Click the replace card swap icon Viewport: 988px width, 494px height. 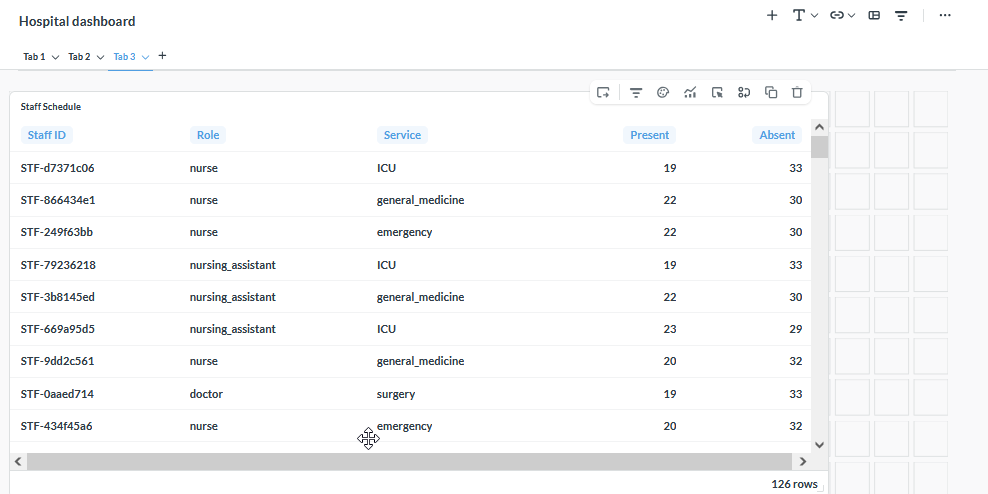(744, 93)
